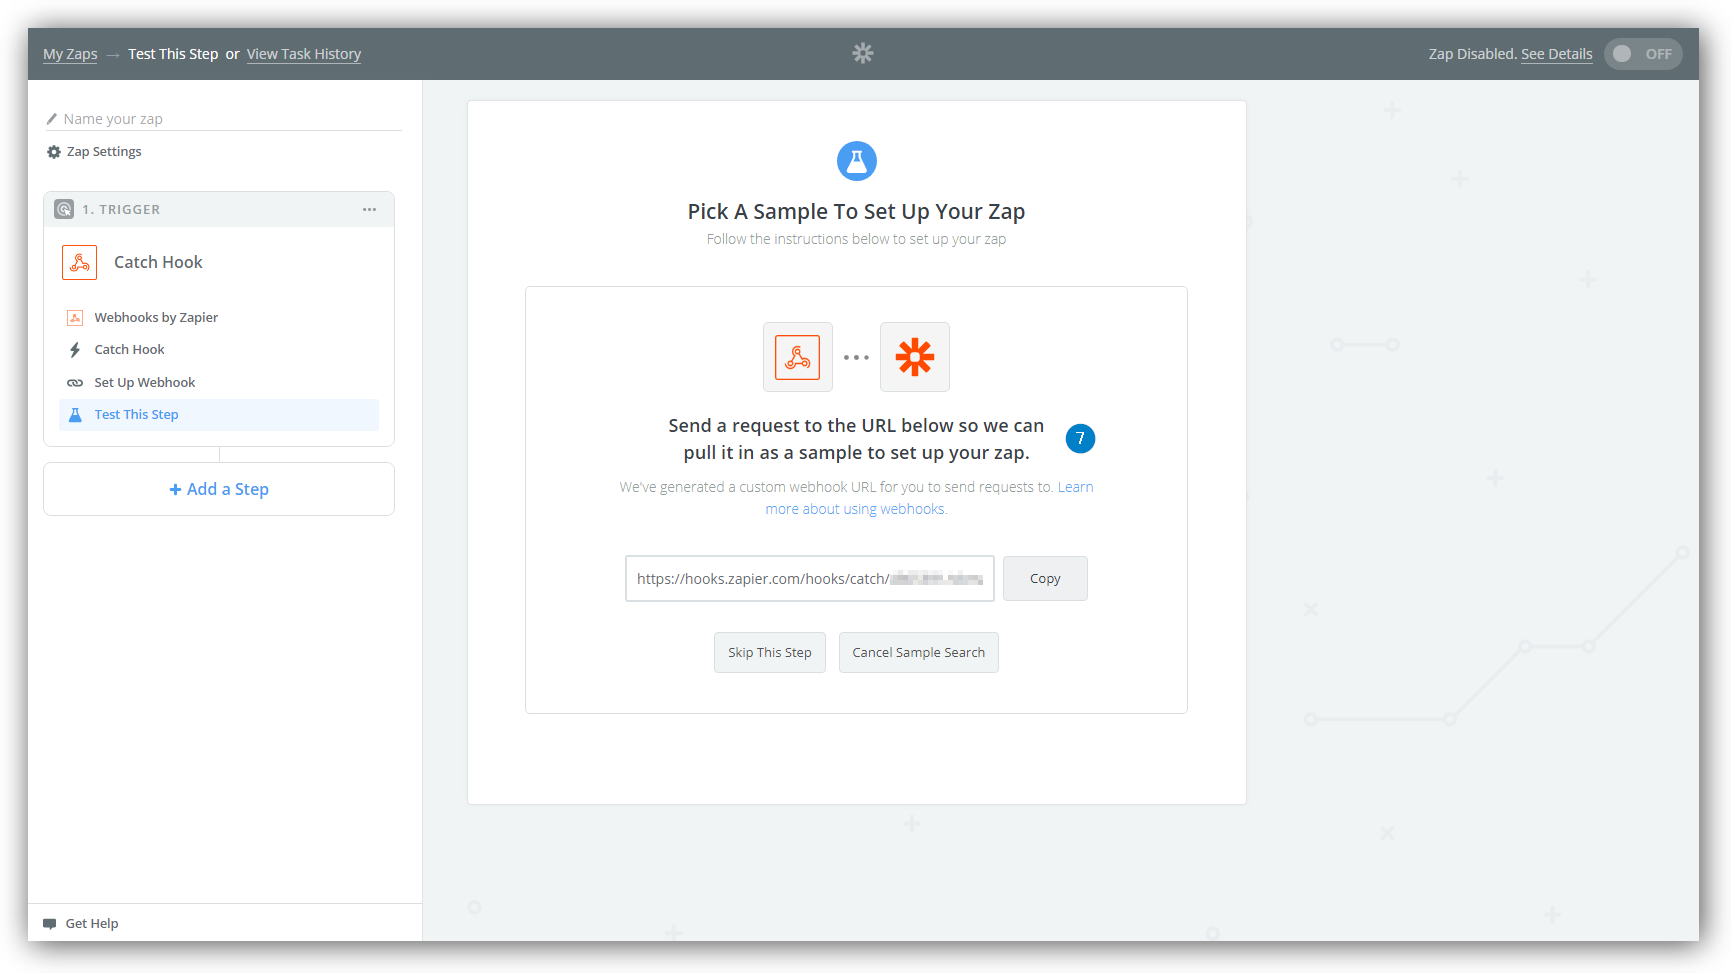
Task: Click Add a Step button
Action: [x=219, y=489]
